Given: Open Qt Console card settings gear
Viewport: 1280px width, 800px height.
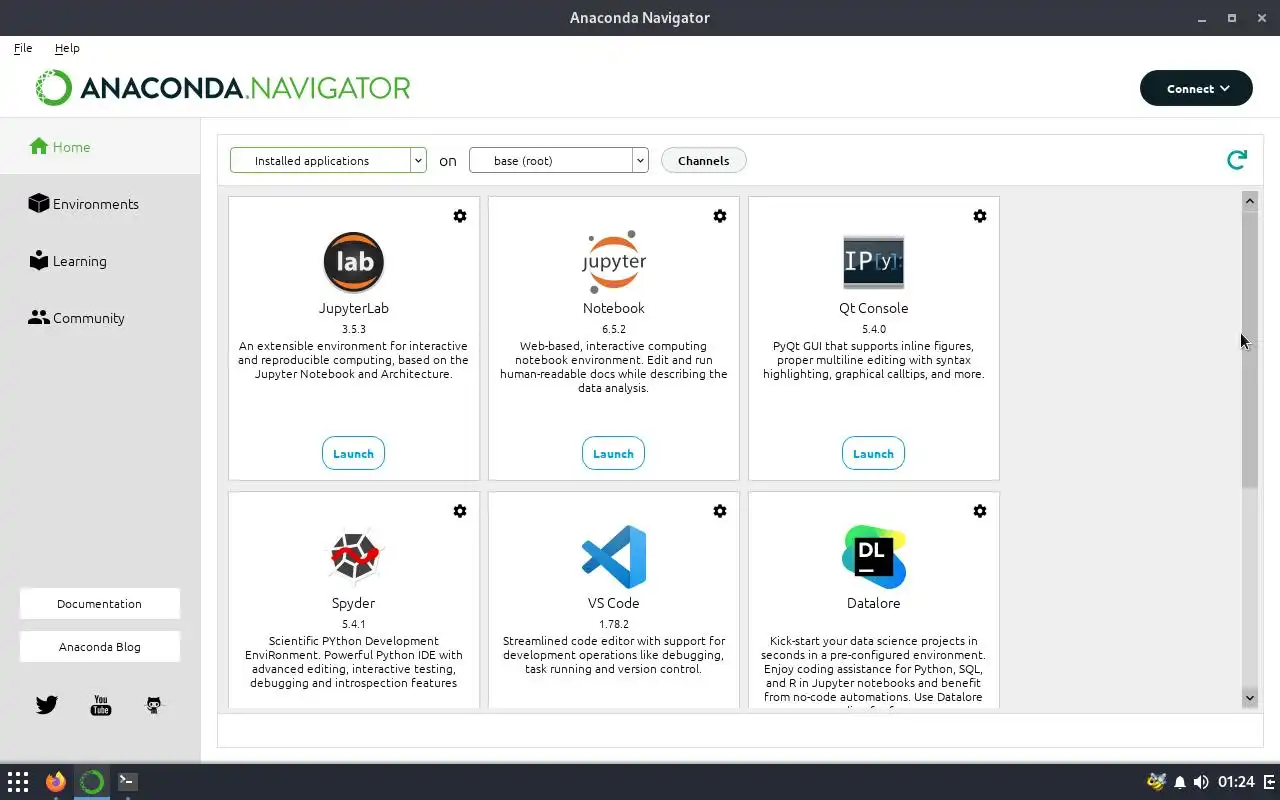Looking at the screenshot, I should click(x=980, y=216).
